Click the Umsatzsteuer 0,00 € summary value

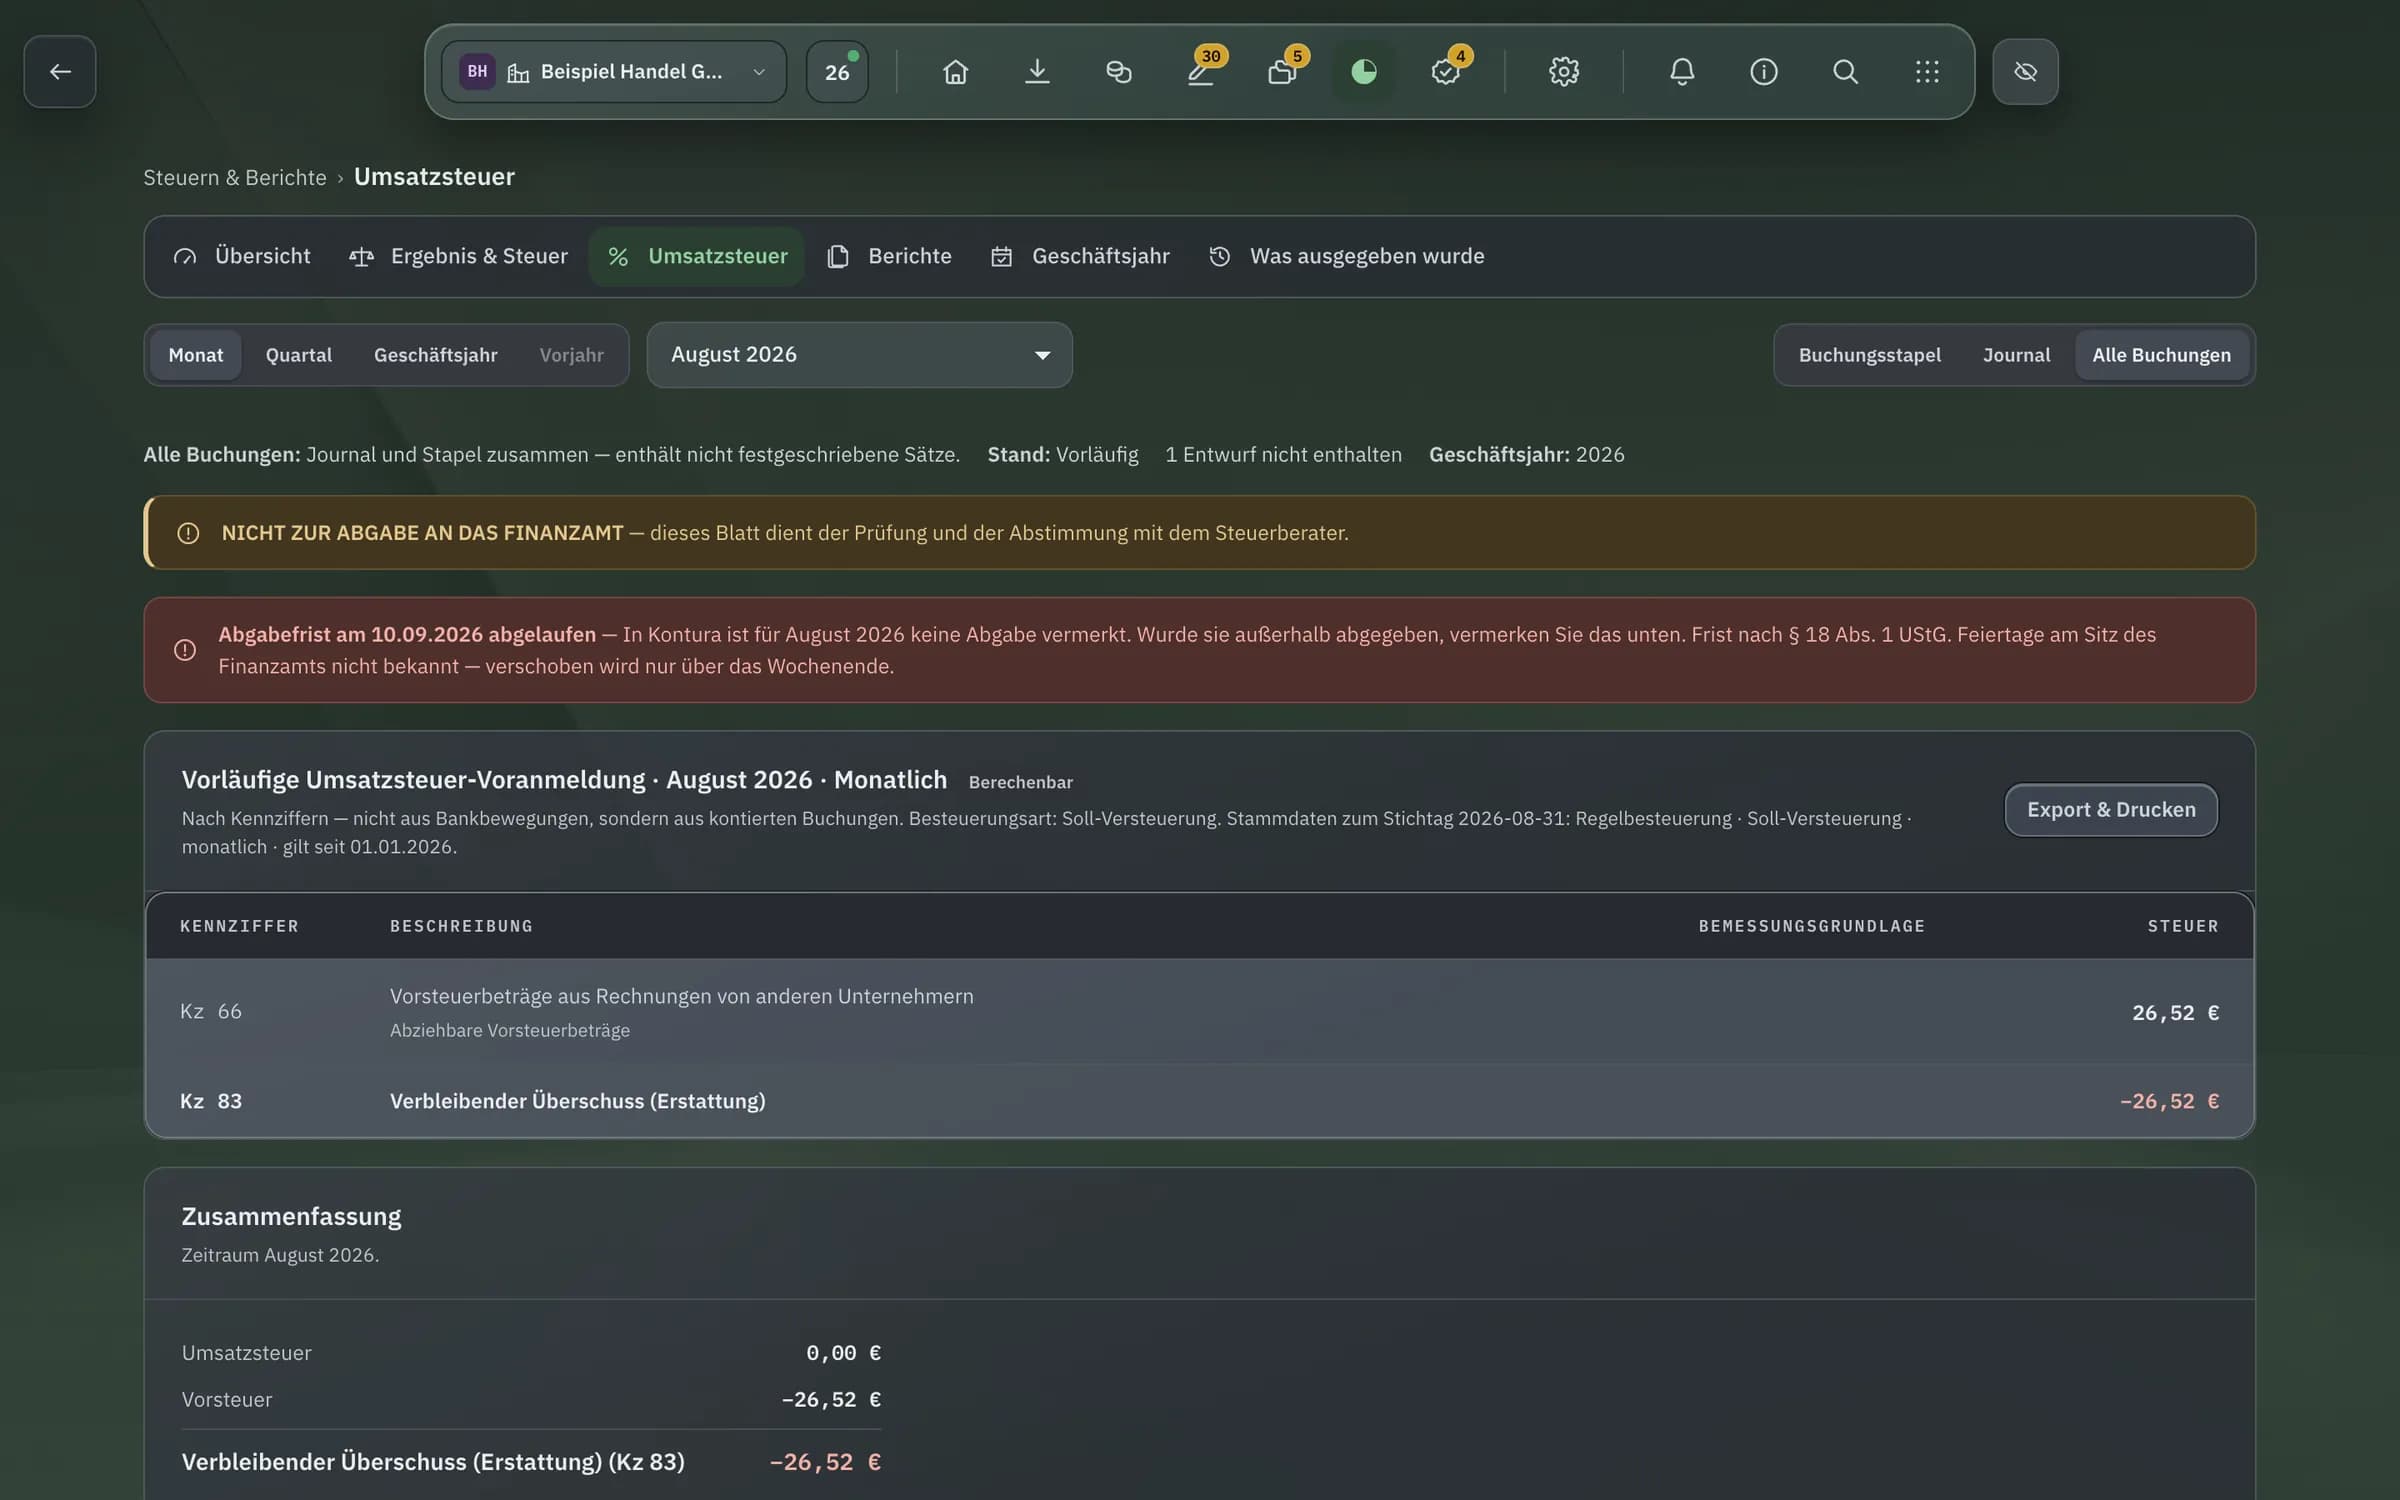843,1352
